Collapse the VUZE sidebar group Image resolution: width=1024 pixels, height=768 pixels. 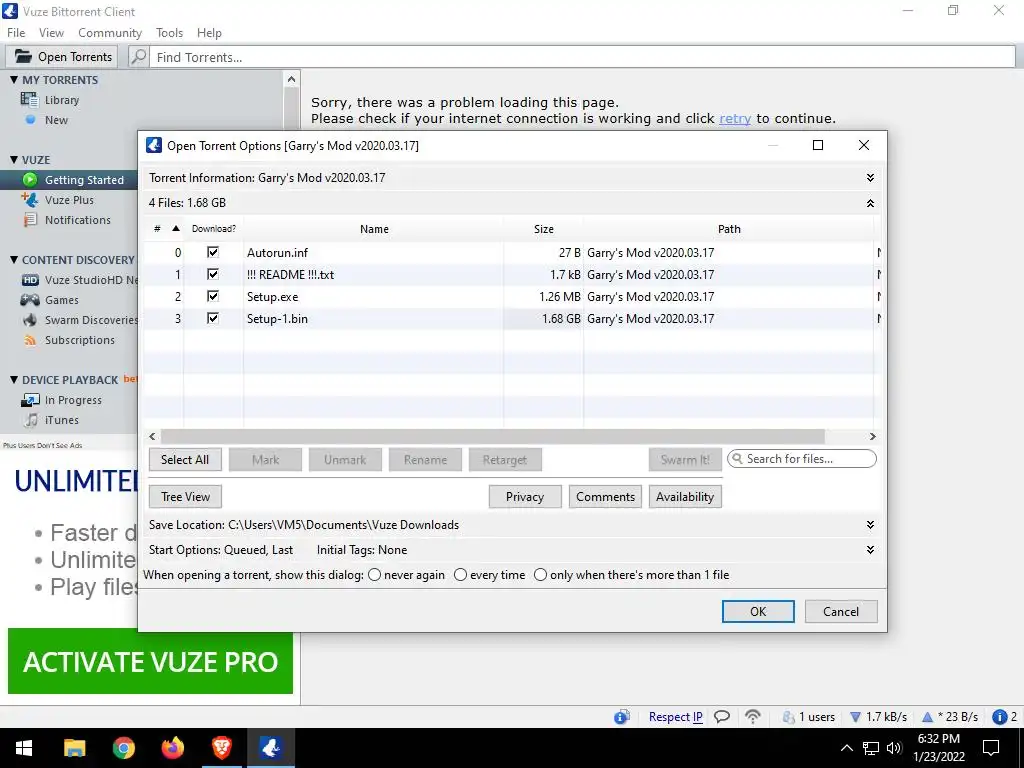click(x=14, y=160)
